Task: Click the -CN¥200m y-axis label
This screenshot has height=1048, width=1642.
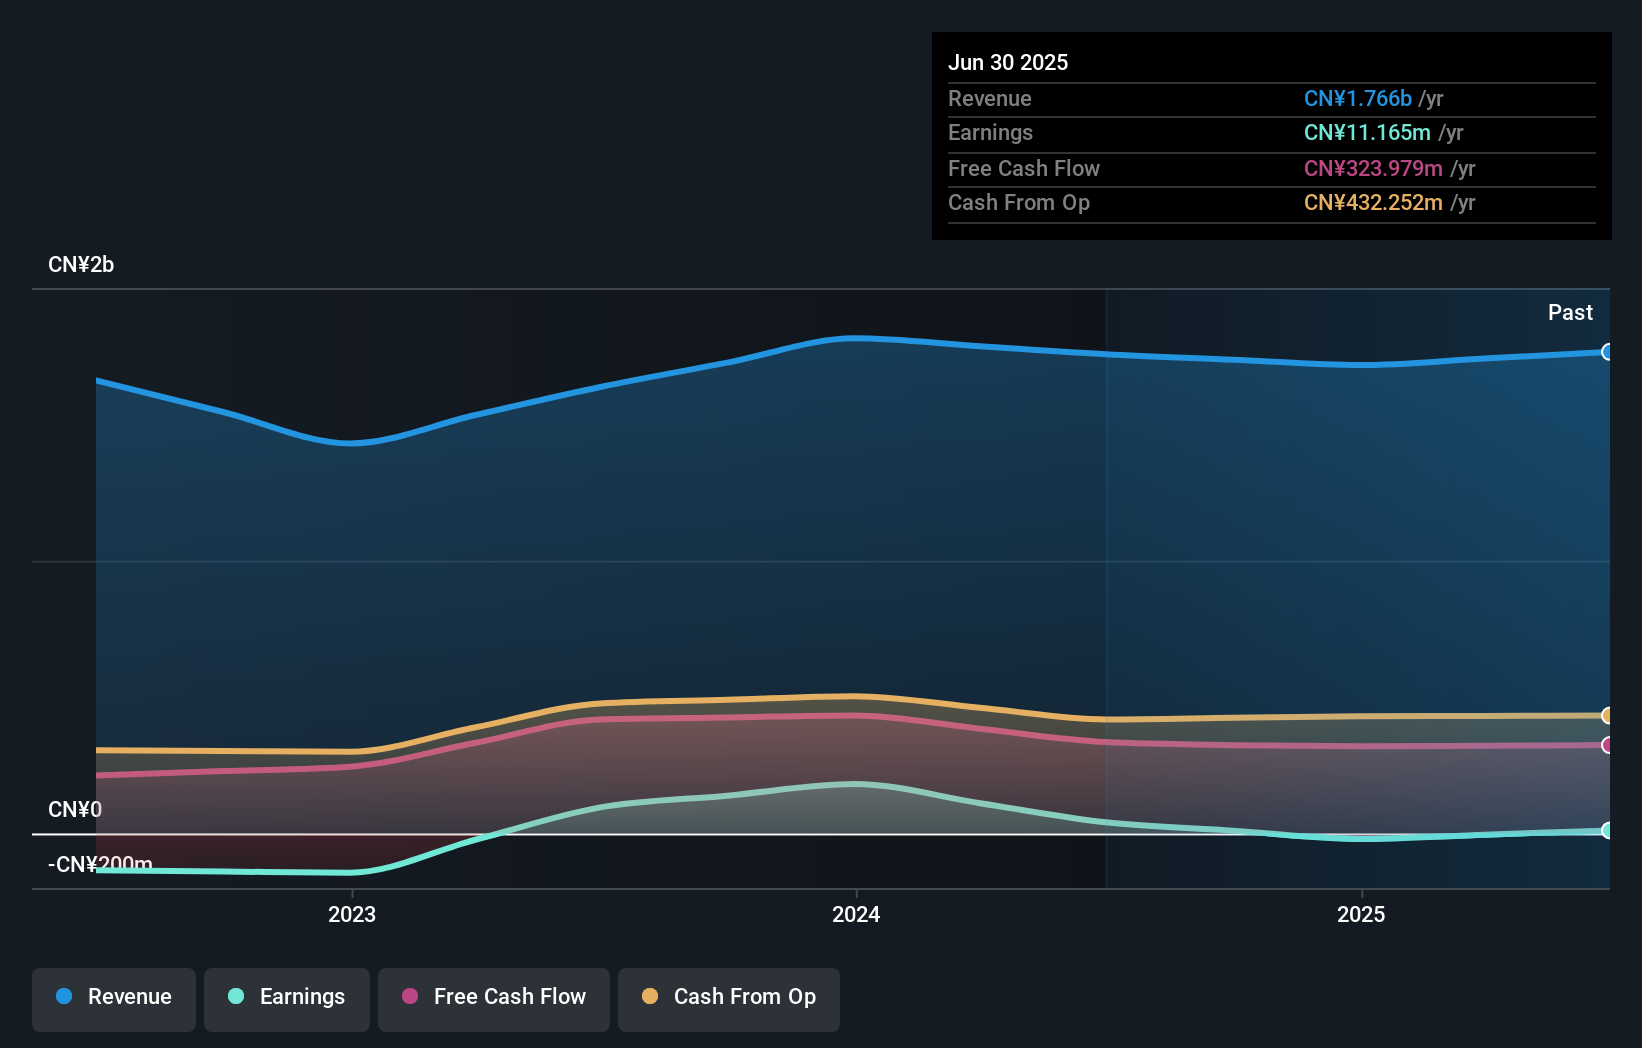Action: tap(100, 864)
